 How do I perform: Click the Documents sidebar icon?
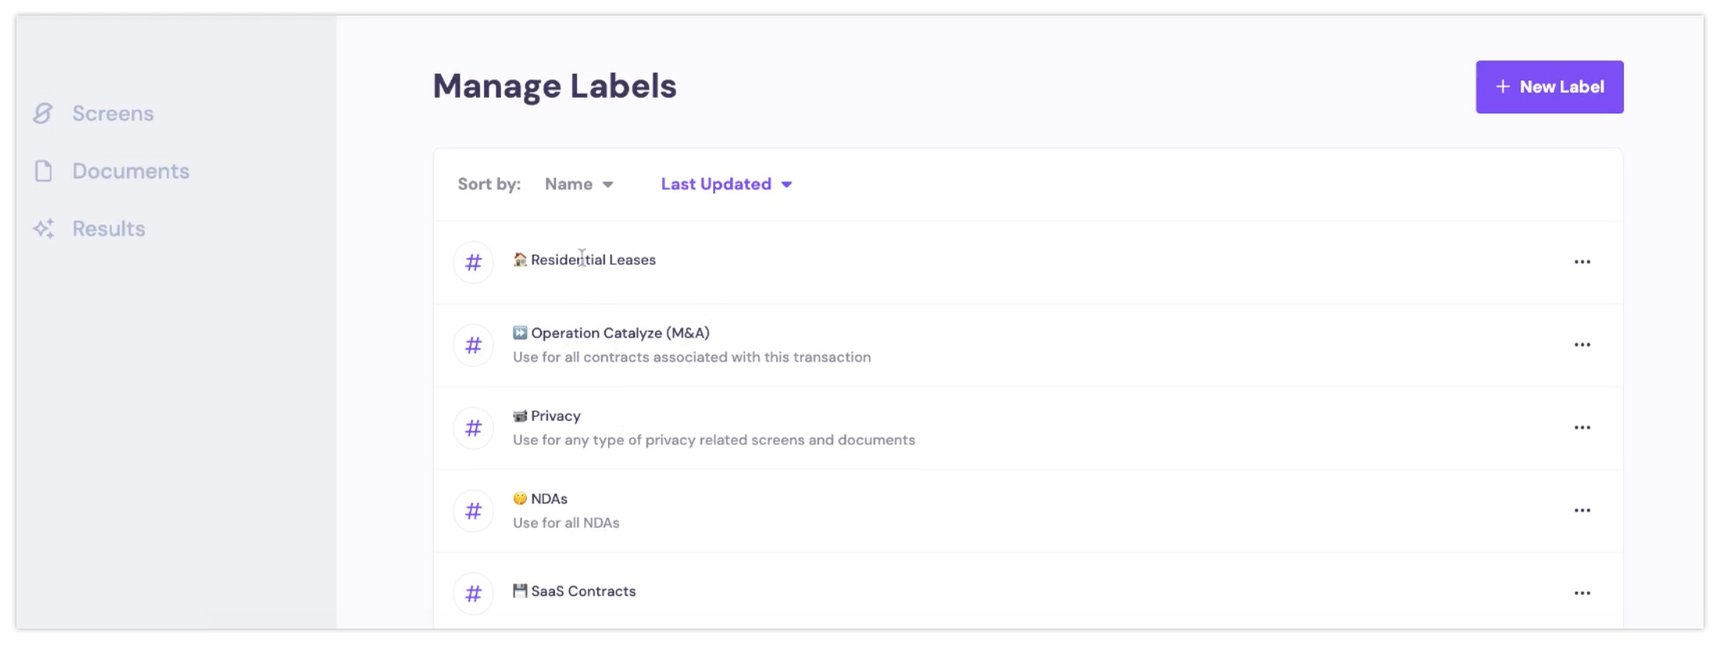[43, 171]
